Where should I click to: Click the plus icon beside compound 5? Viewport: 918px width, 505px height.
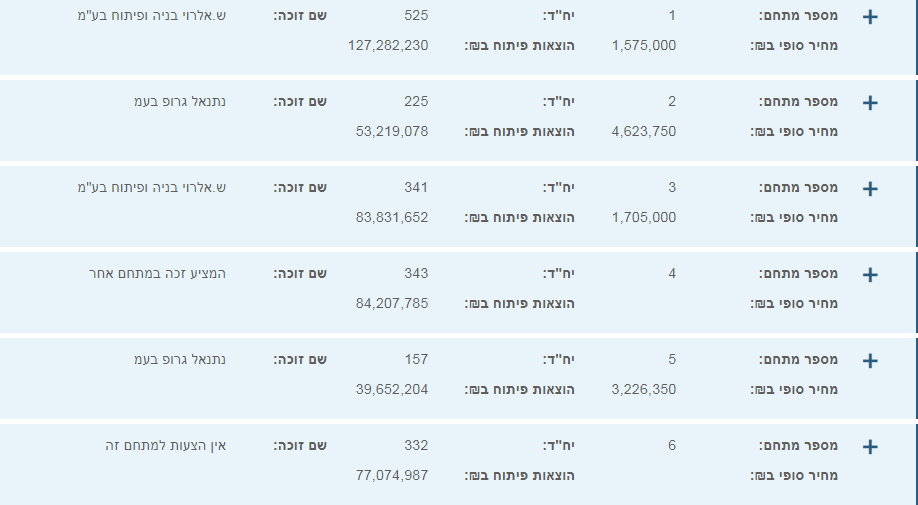(x=870, y=361)
